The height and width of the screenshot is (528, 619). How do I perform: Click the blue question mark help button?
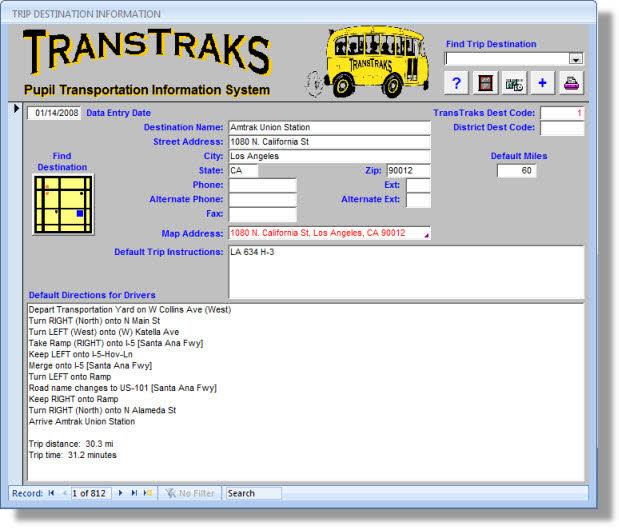tap(456, 83)
